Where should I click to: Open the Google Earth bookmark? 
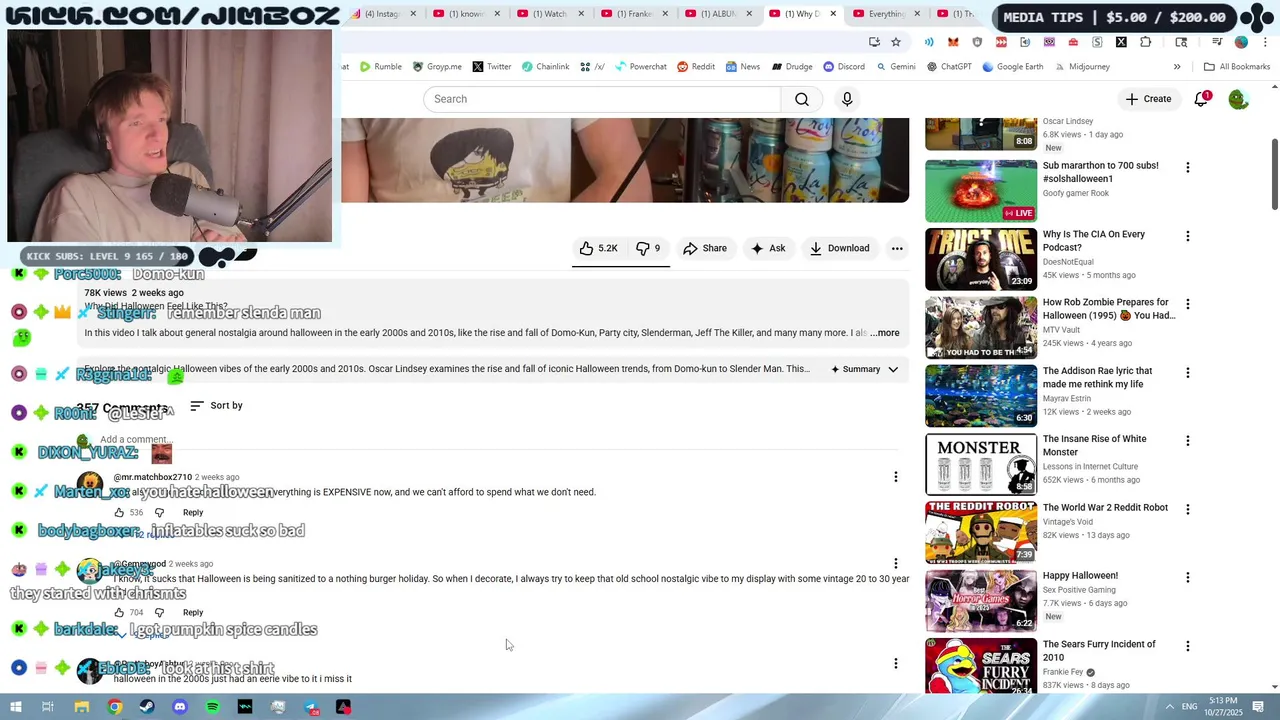(x=1013, y=67)
